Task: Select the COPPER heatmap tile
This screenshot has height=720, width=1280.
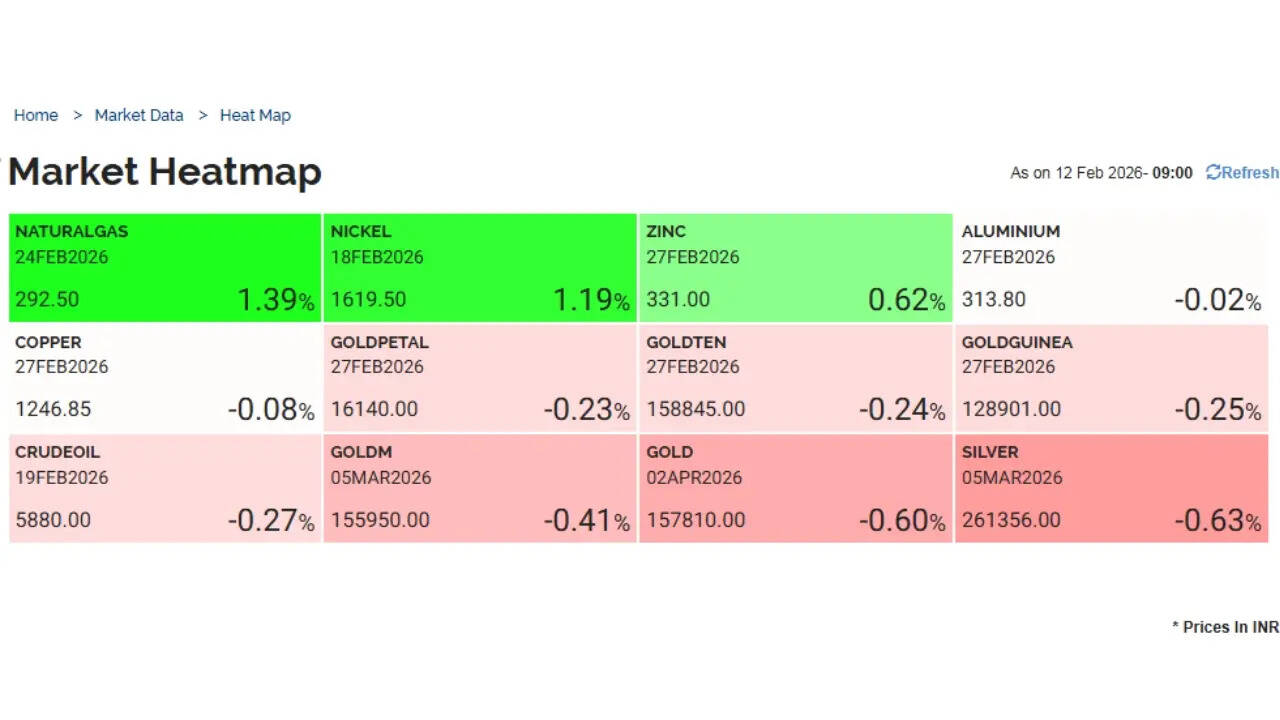Action: pyautogui.click(x=165, y=377)
